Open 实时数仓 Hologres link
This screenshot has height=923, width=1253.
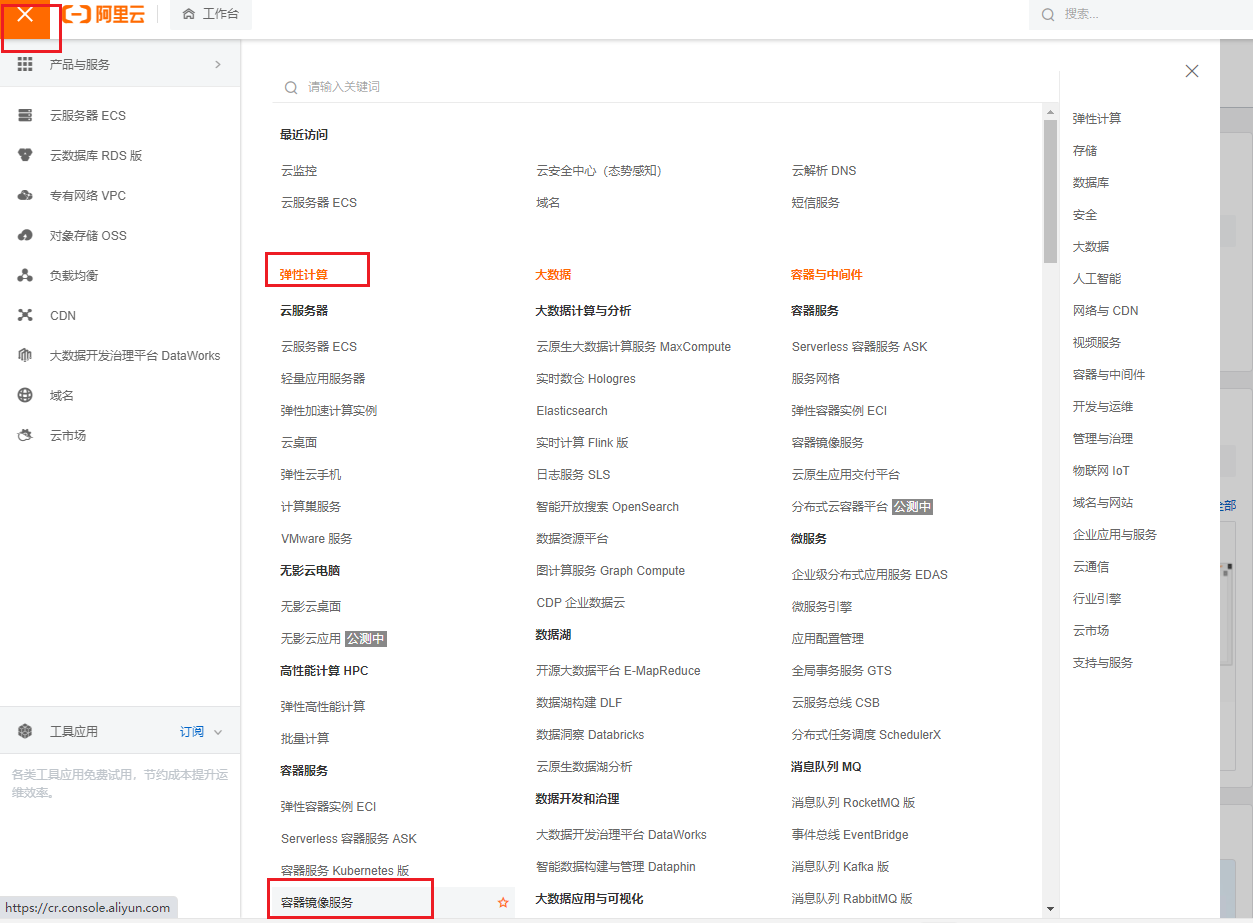point(586,378)
